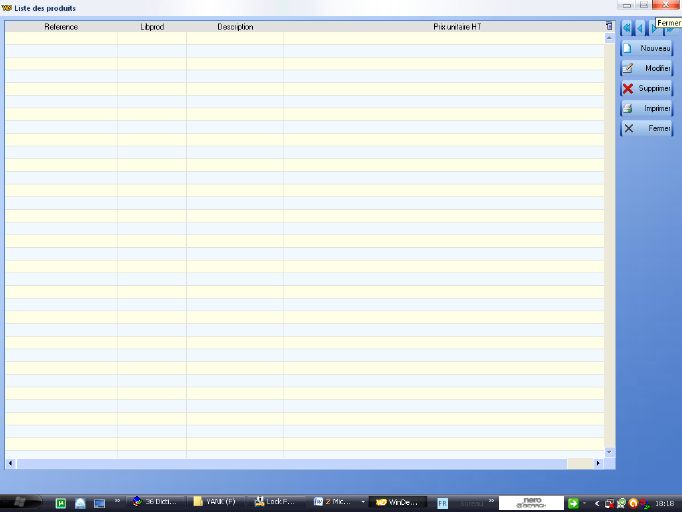
Task: Expand the Word taskbar group dropdown arrow
Action: click(x=363, y=502)
